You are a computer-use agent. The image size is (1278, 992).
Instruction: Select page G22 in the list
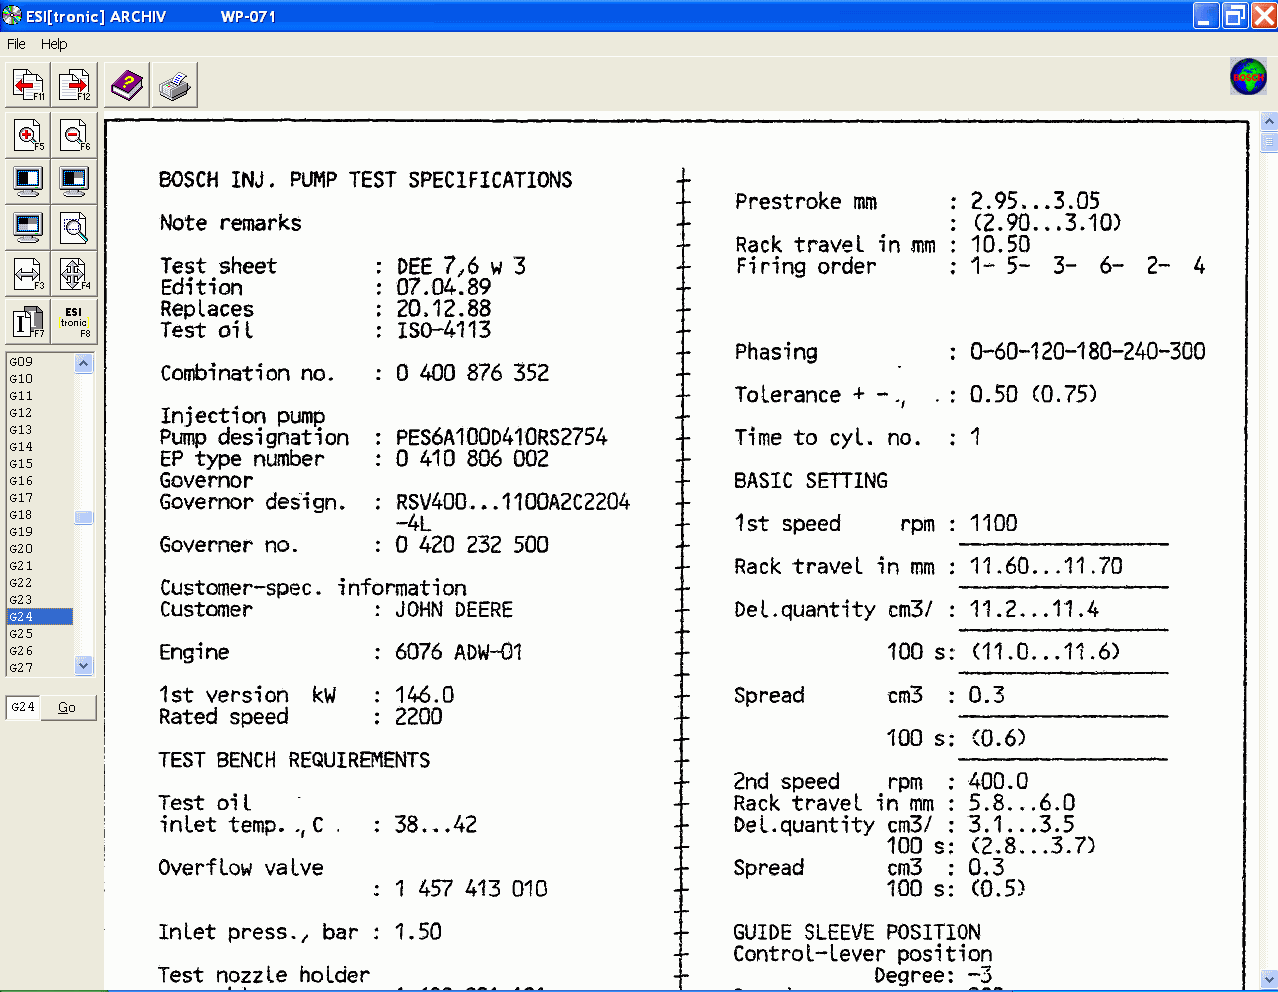[x=40, y=582]
